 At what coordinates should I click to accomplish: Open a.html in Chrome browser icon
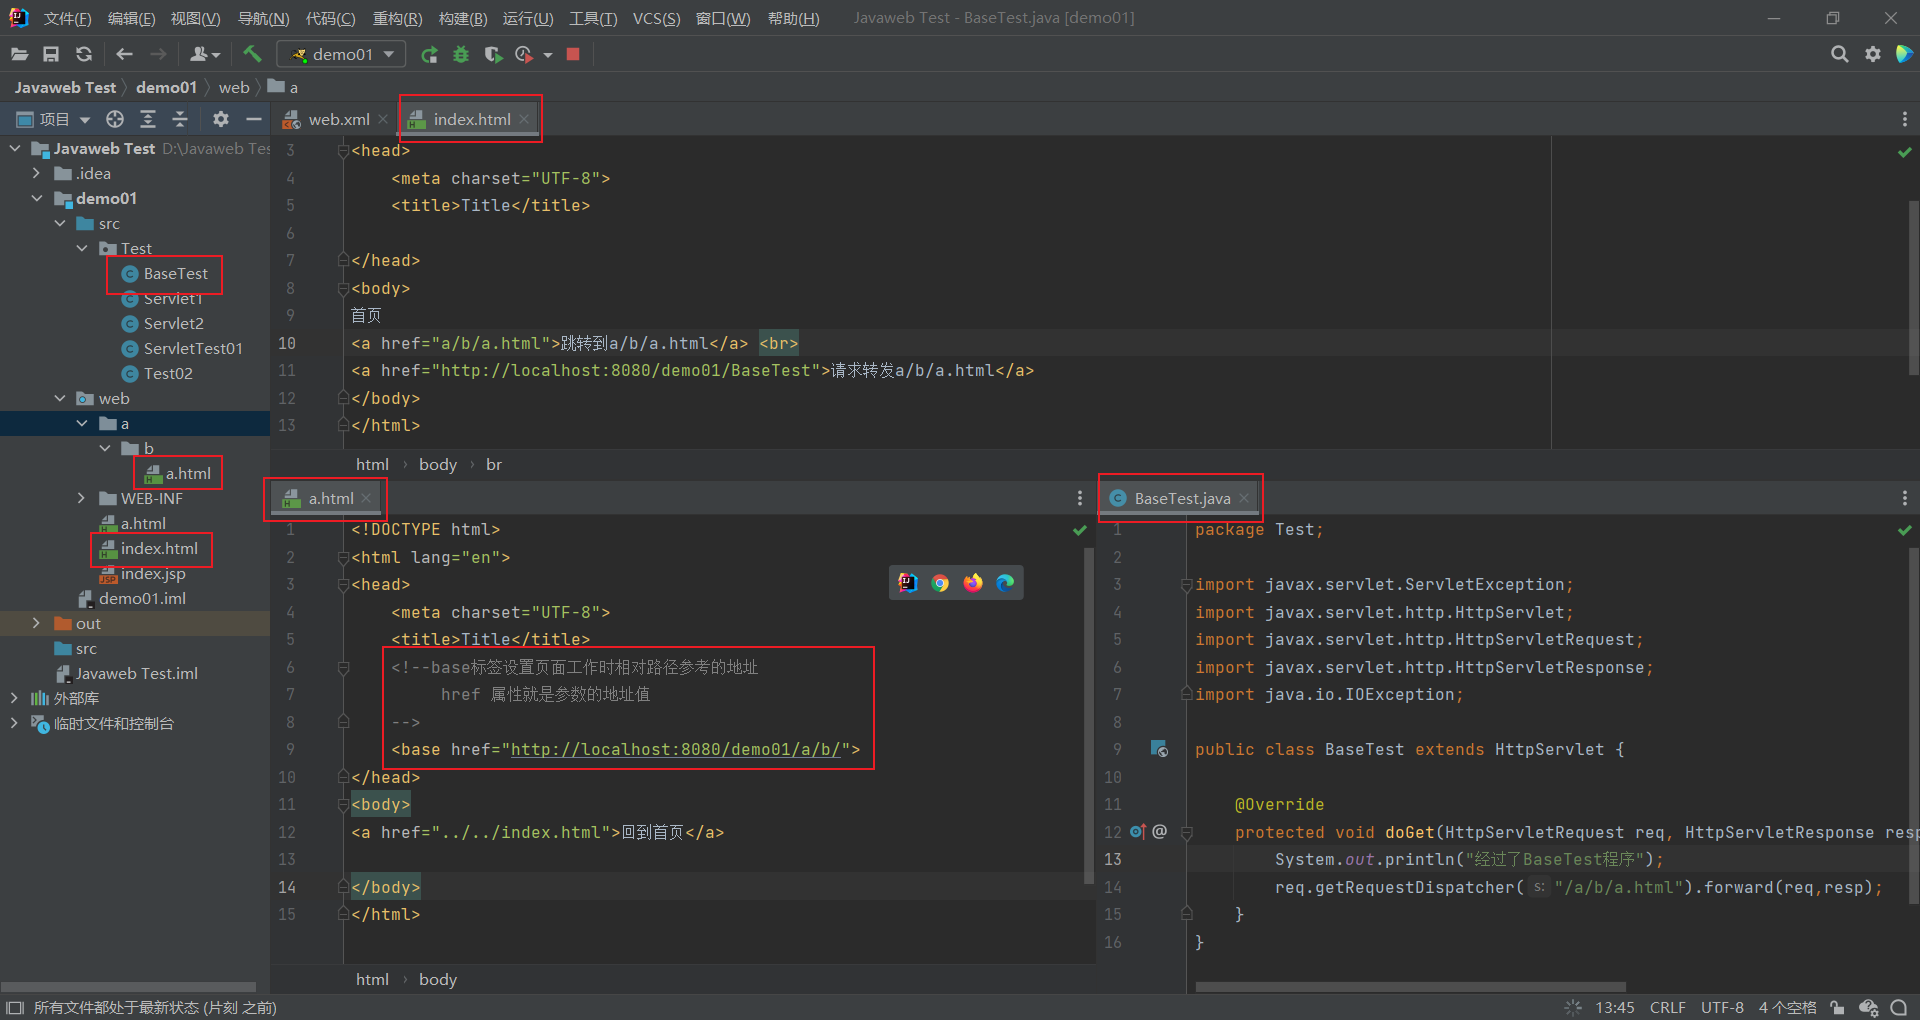point(940,583)
